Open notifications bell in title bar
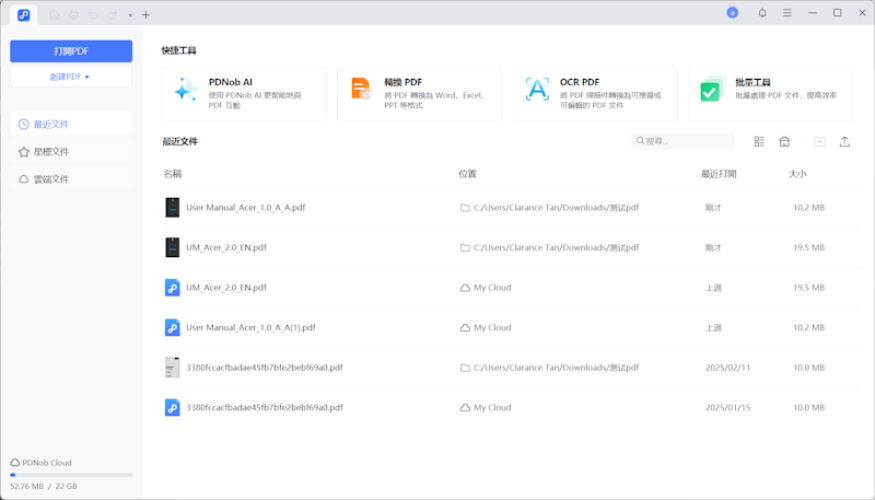Image resolution: width=875 pixels, height=500 pixels. tap(762, 13)
